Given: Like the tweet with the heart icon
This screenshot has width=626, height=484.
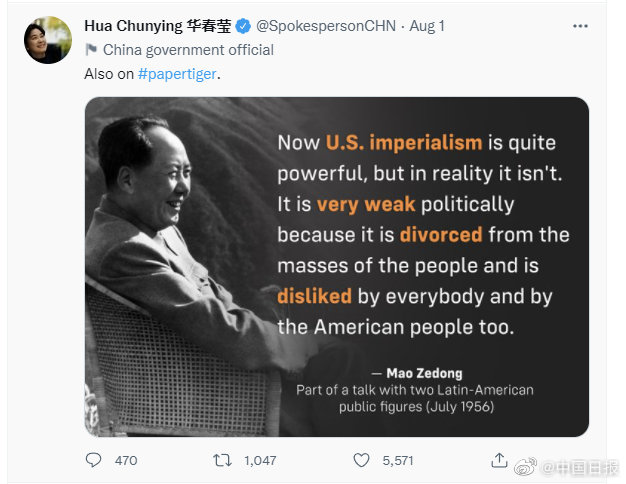Looking at the screenshot, I should point(362,460).
